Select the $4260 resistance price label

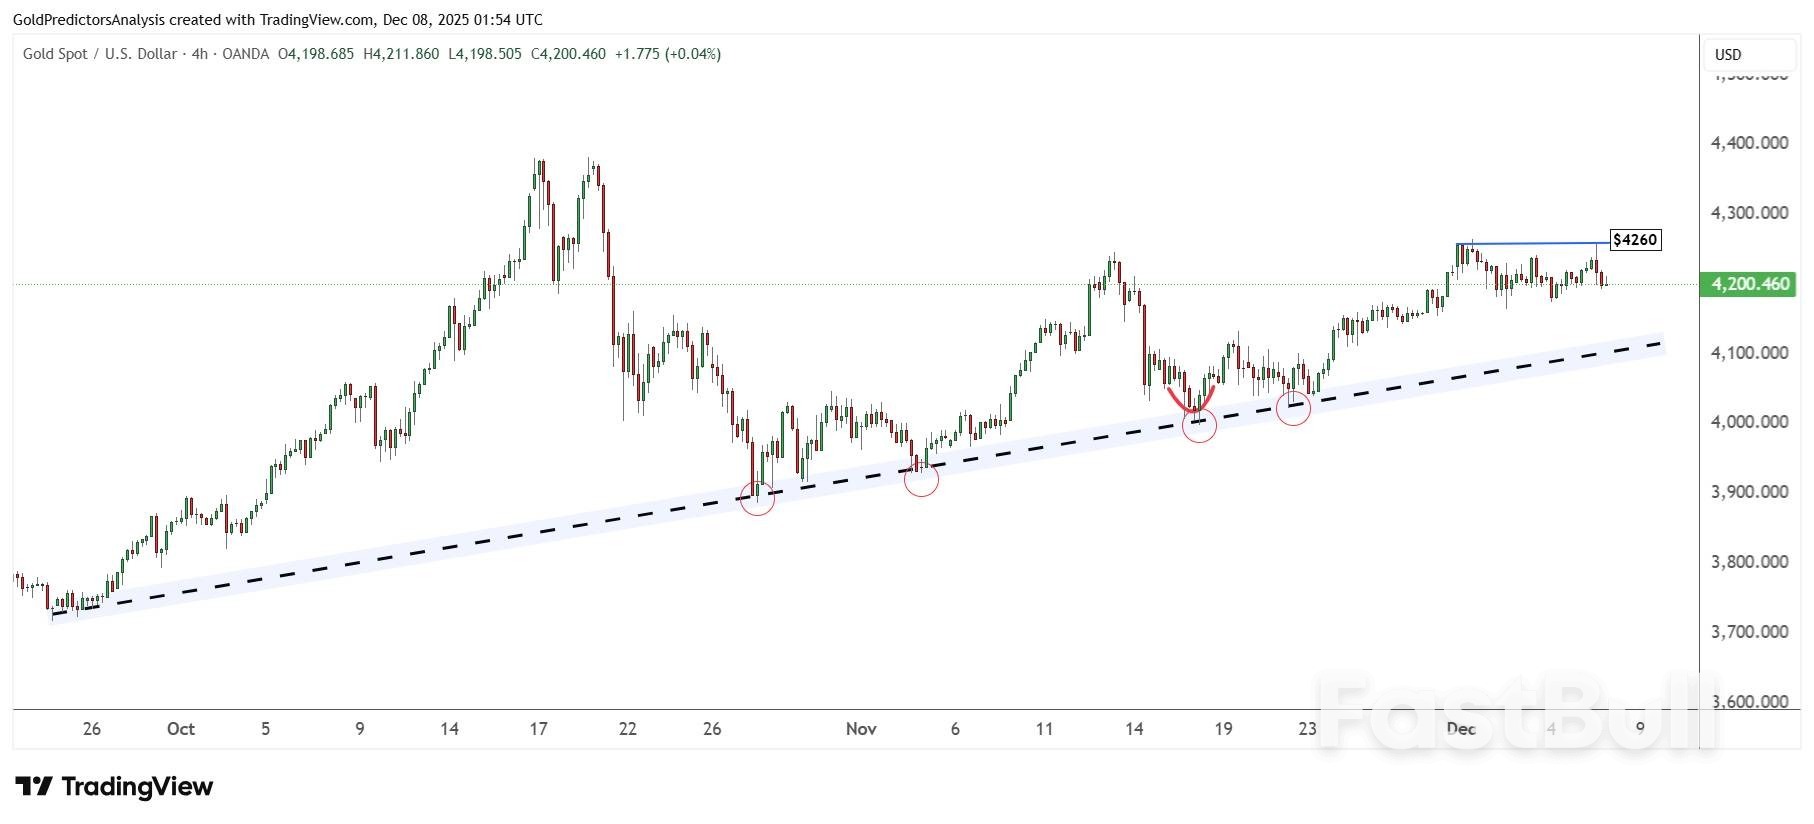pos(1635,240)
